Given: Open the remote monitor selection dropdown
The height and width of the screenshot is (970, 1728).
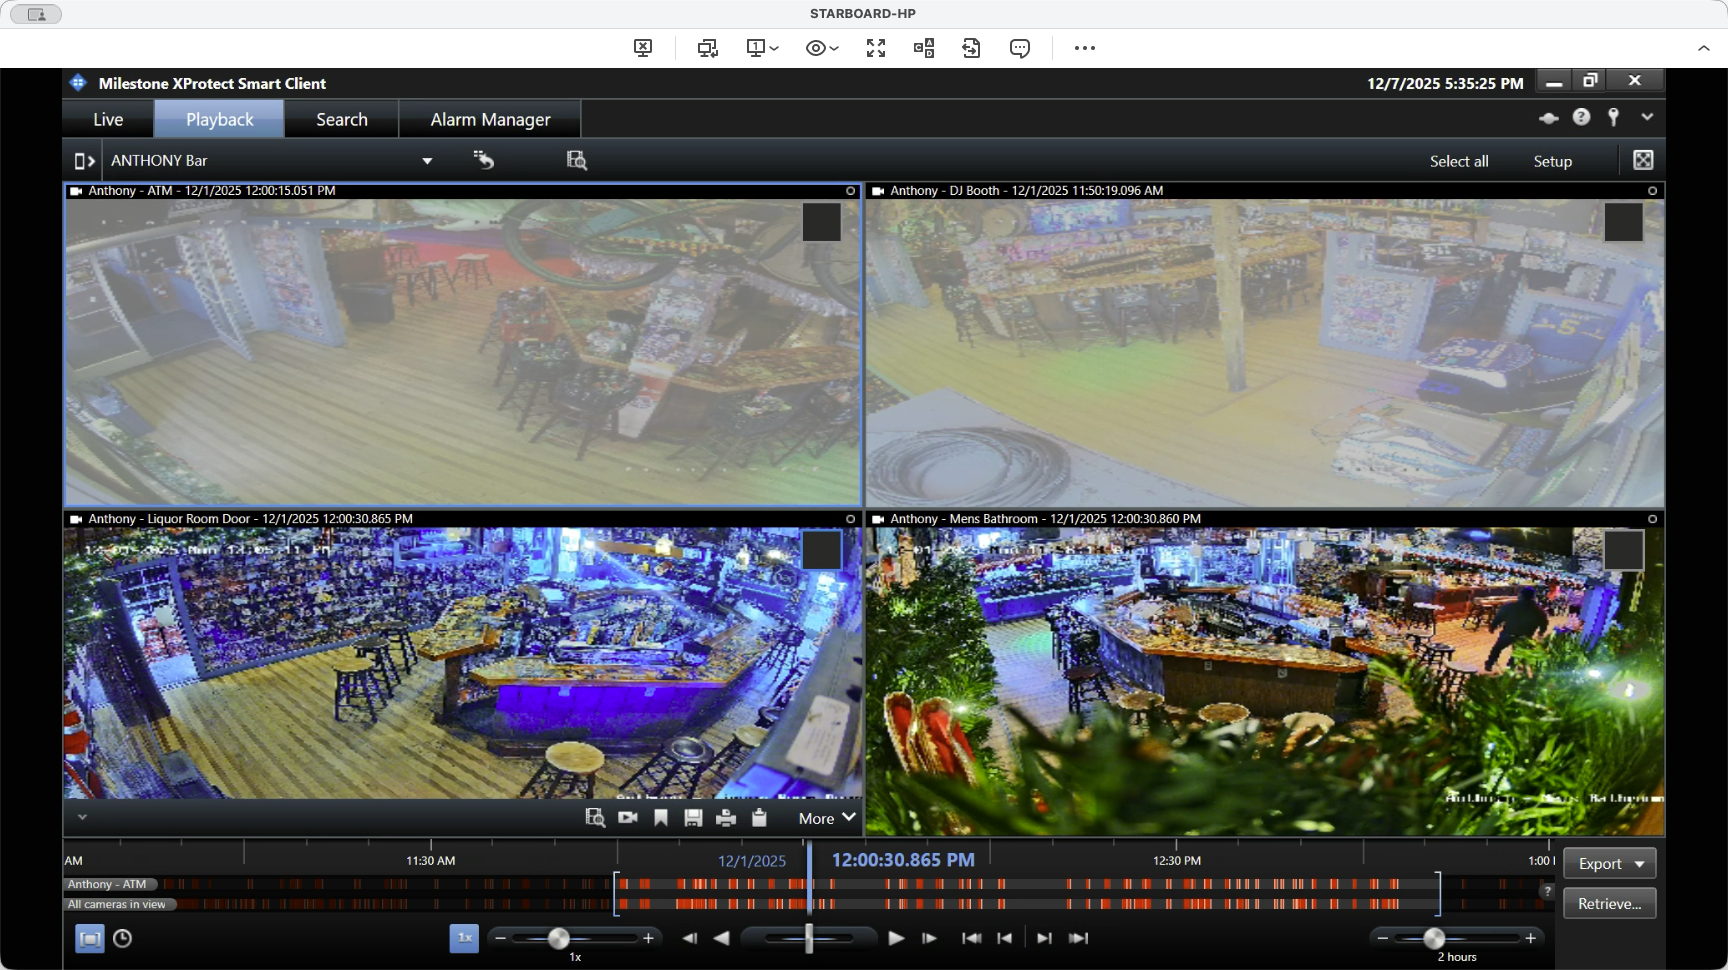Looking at the screenshot, I should tap(762, 48).
